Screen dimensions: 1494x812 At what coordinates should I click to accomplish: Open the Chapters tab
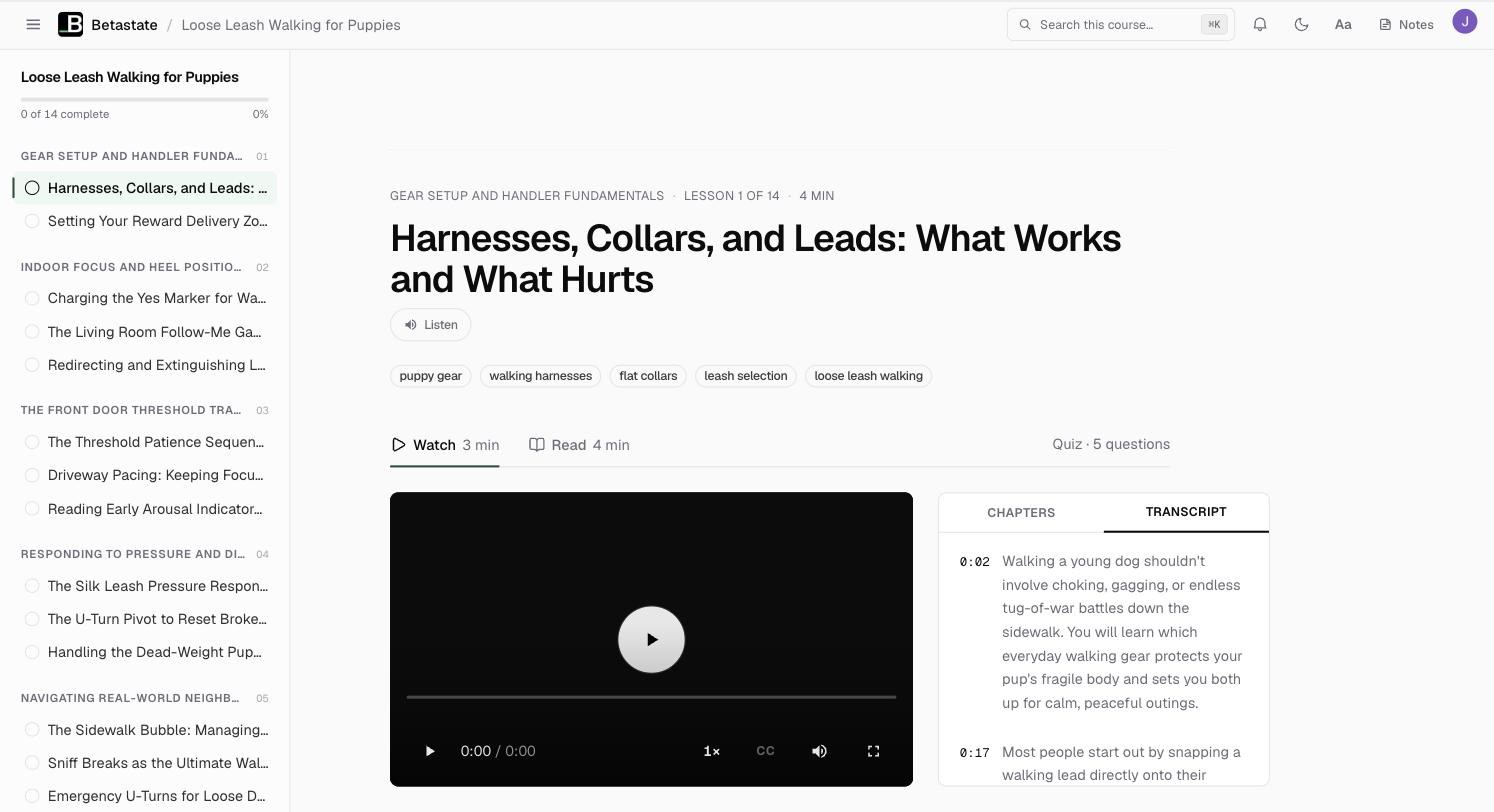(x=1021, y=513)
